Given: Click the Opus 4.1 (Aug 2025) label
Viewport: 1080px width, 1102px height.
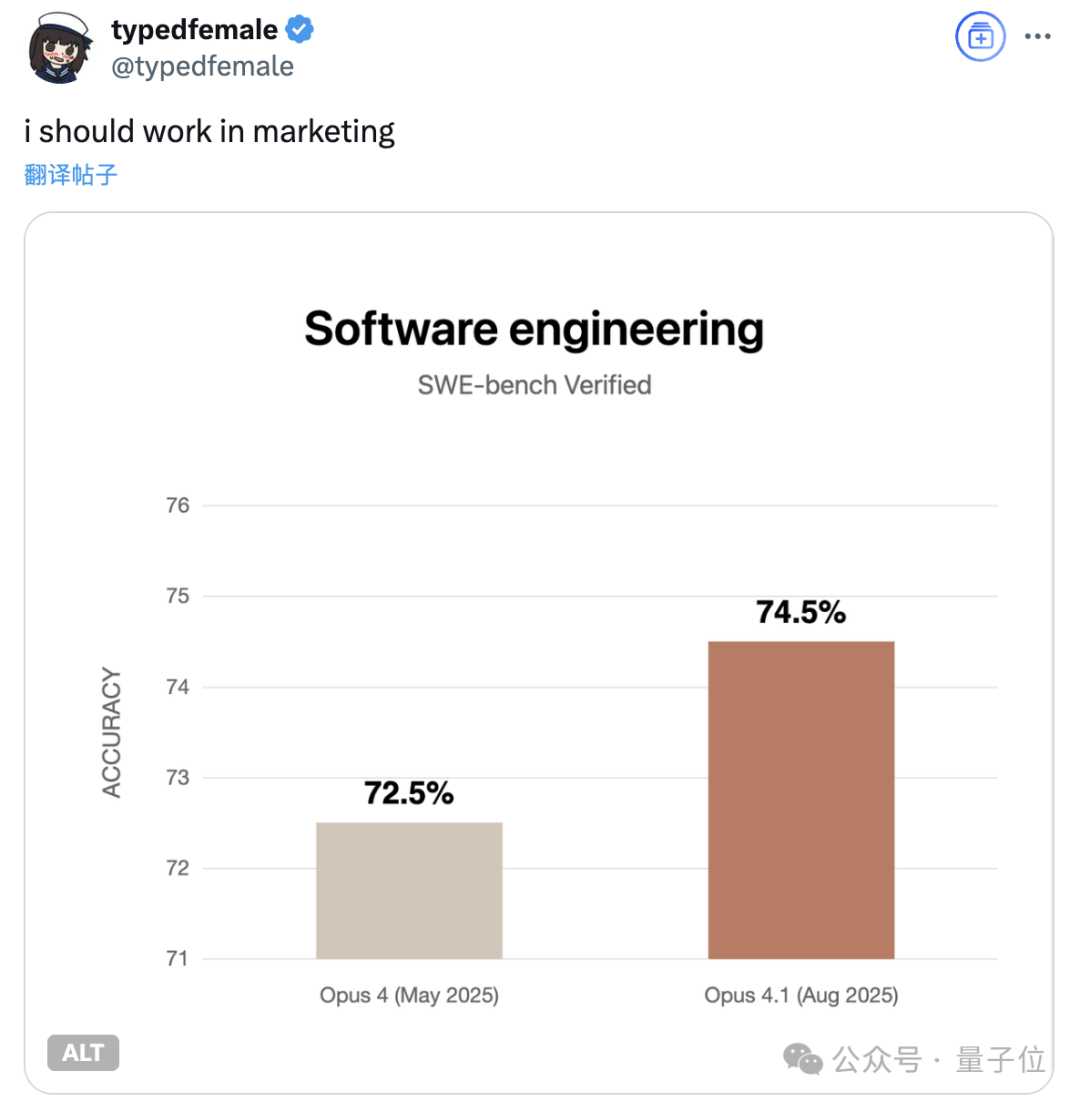Looking at the screenshot, I should 801,995.
